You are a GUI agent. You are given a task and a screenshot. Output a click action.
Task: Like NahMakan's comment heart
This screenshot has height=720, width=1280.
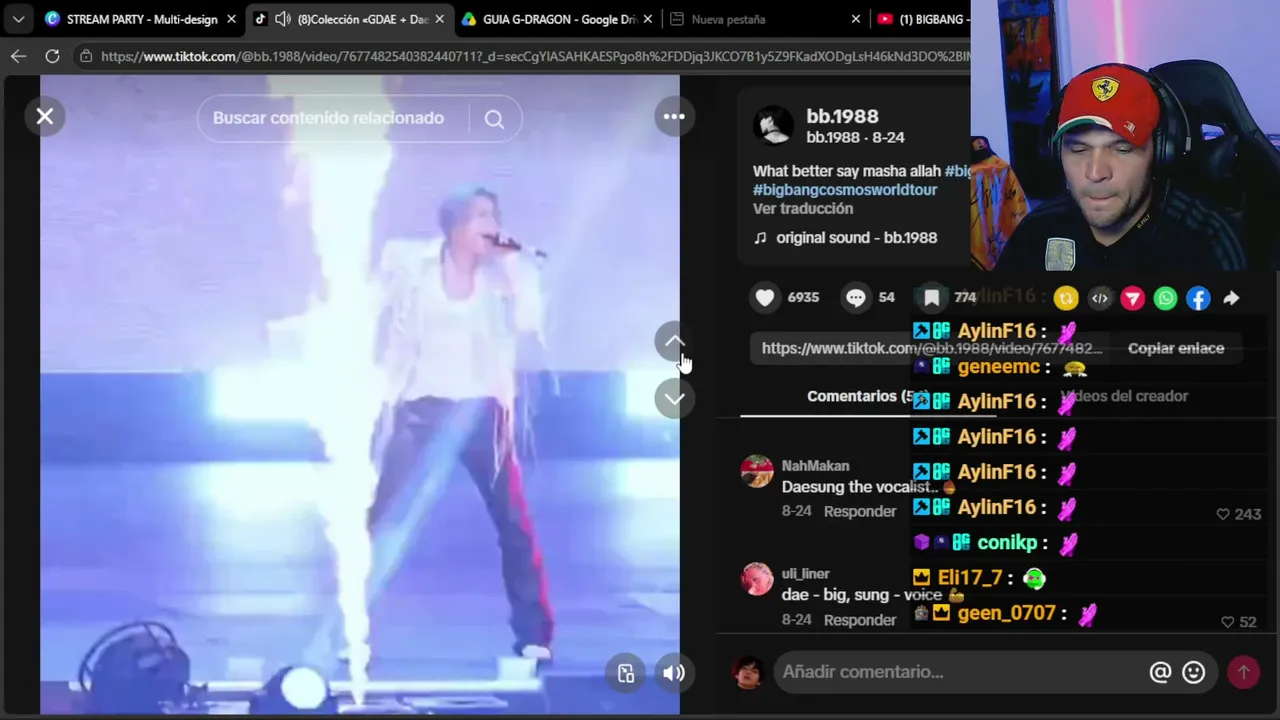click(1223, 514)
